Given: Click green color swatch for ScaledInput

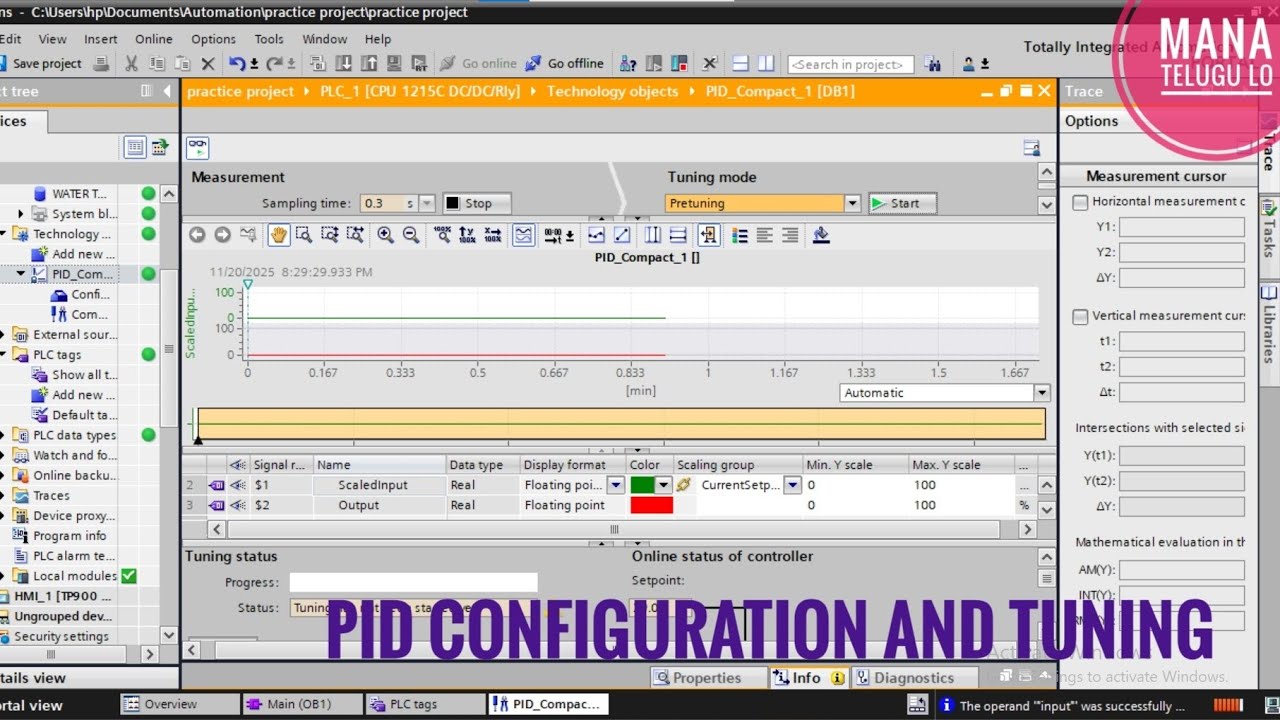Looking at the screenshot, I should tap(642, 485).
